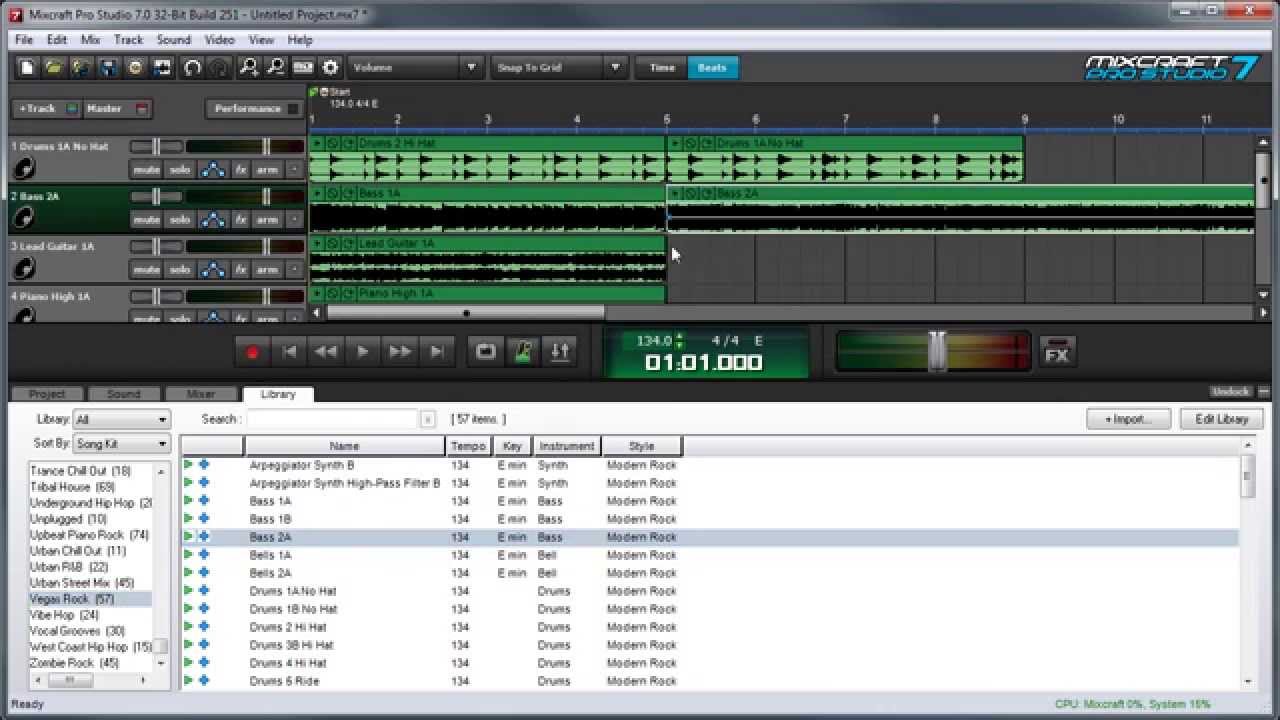Viewport: 1280px width, 720px height.
Task: Toggle automation on Lead Guitar 1A track
Action: 213,269
